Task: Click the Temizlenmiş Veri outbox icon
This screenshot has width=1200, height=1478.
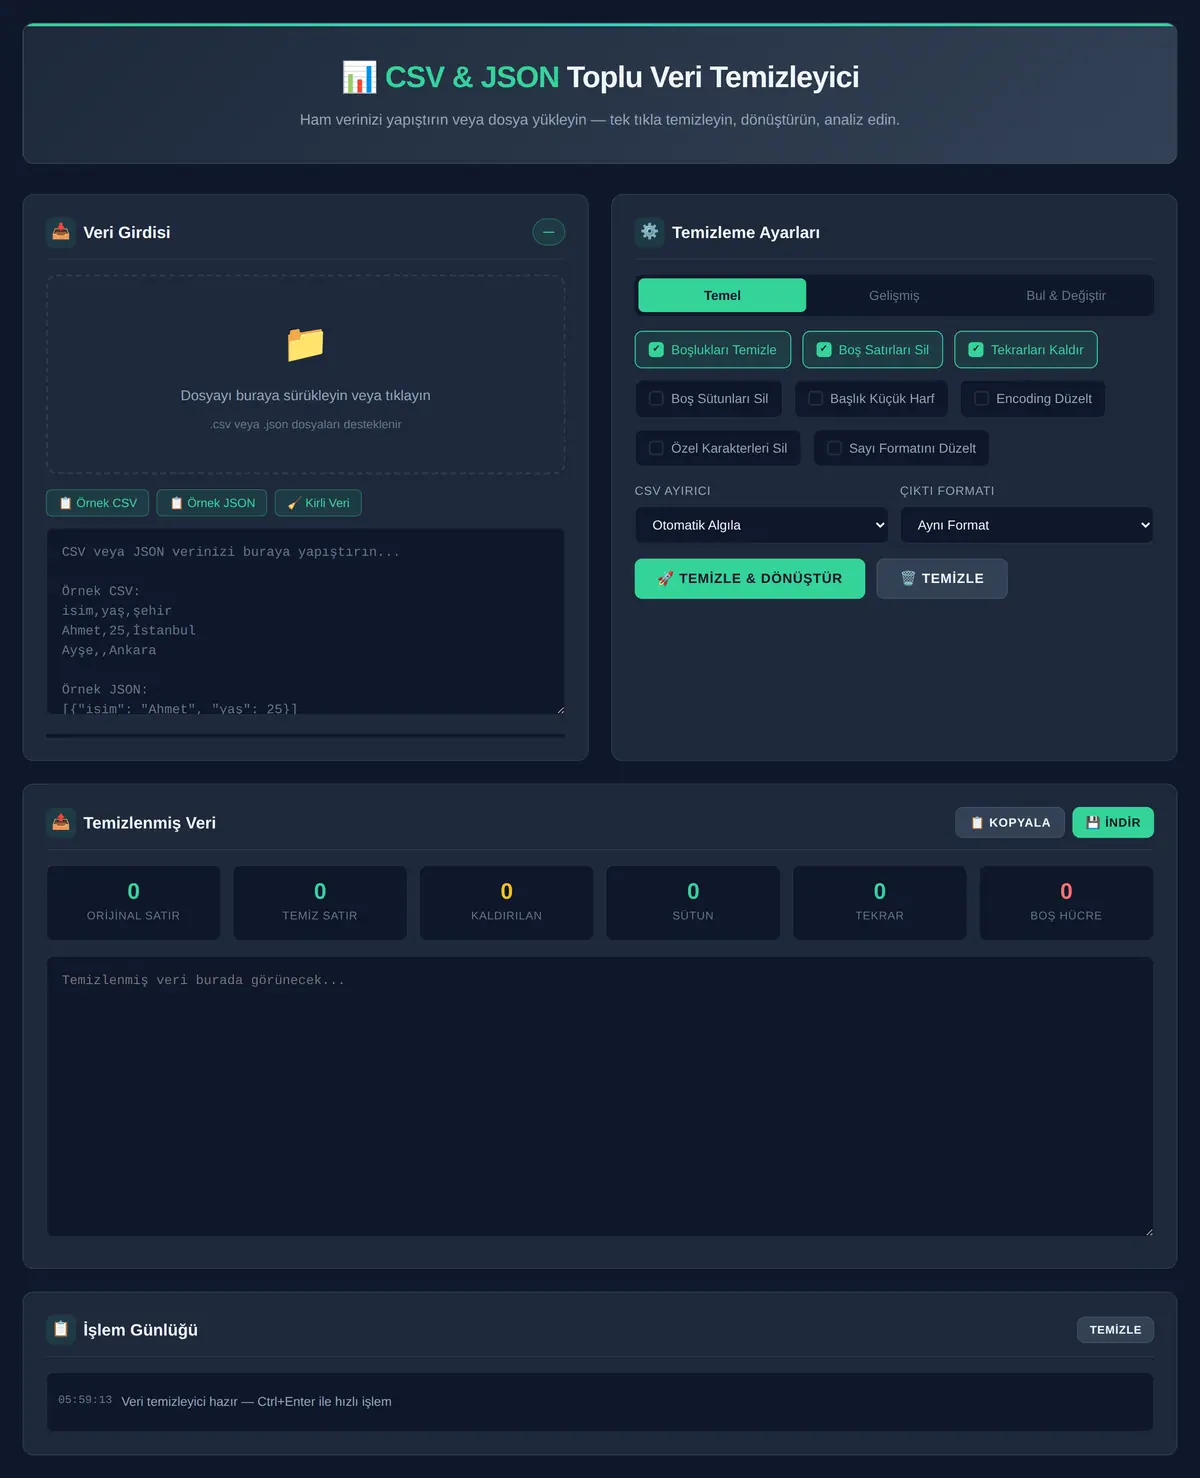Action: pyautogui.click(x=61, y=822)
